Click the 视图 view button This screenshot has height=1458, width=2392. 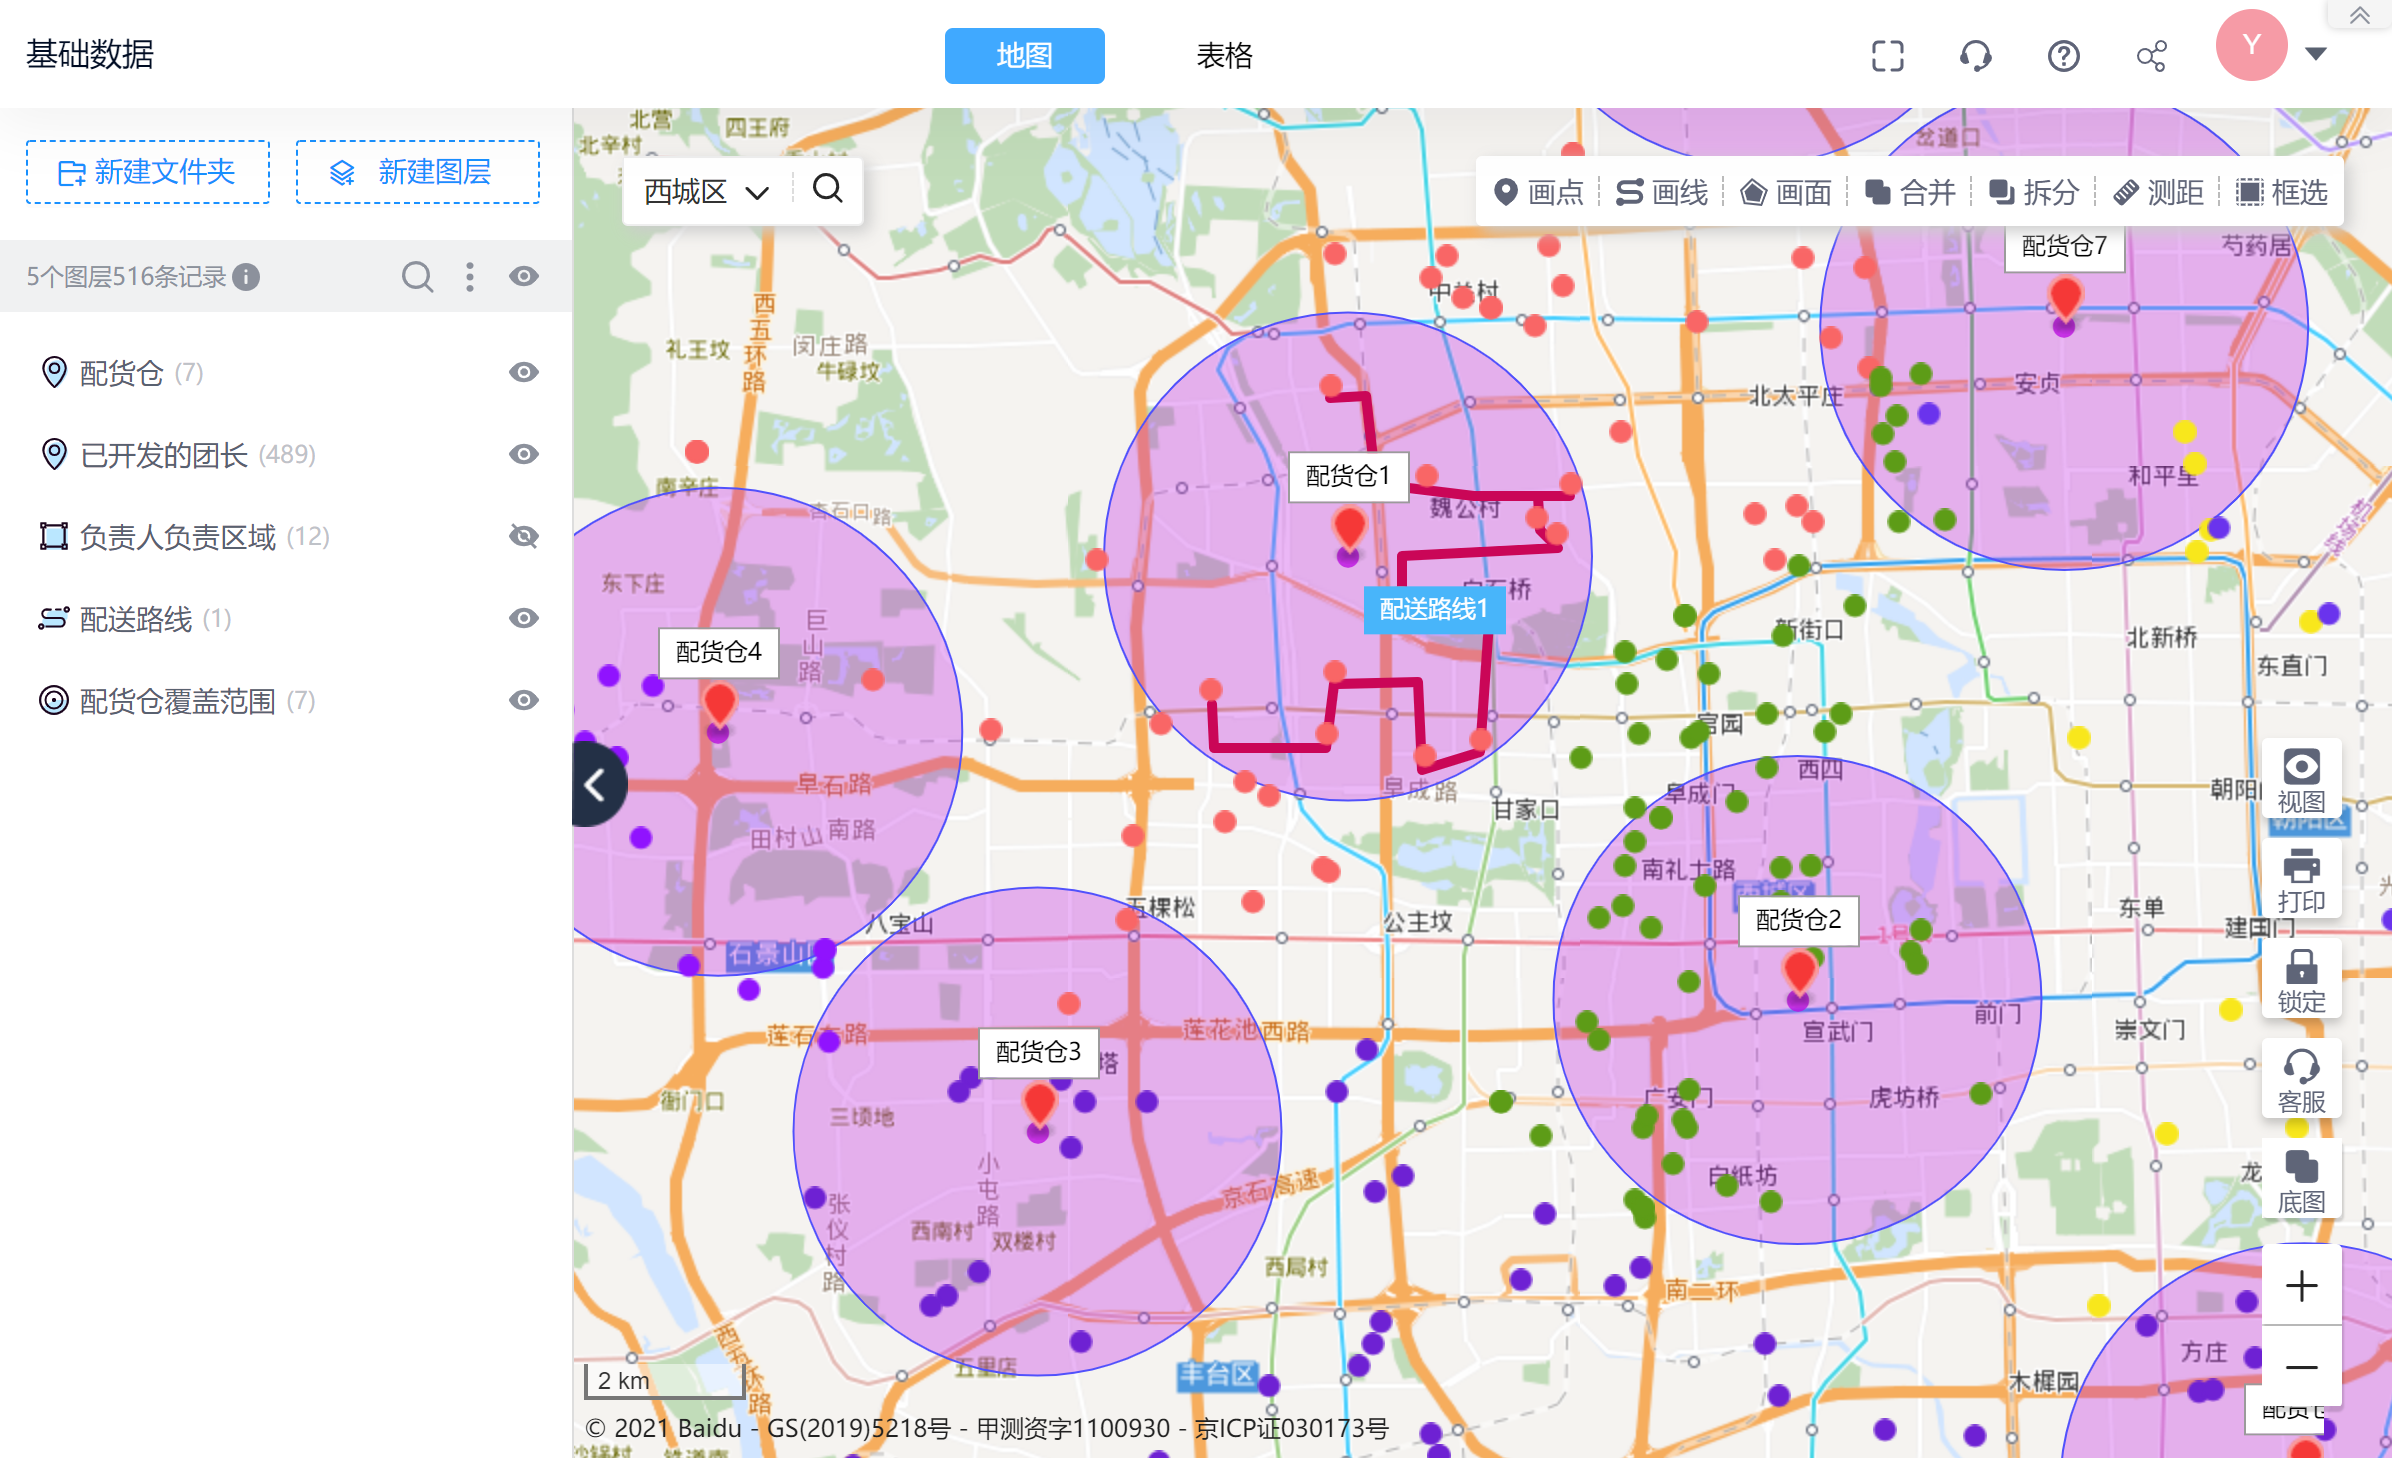point(2301,781)
